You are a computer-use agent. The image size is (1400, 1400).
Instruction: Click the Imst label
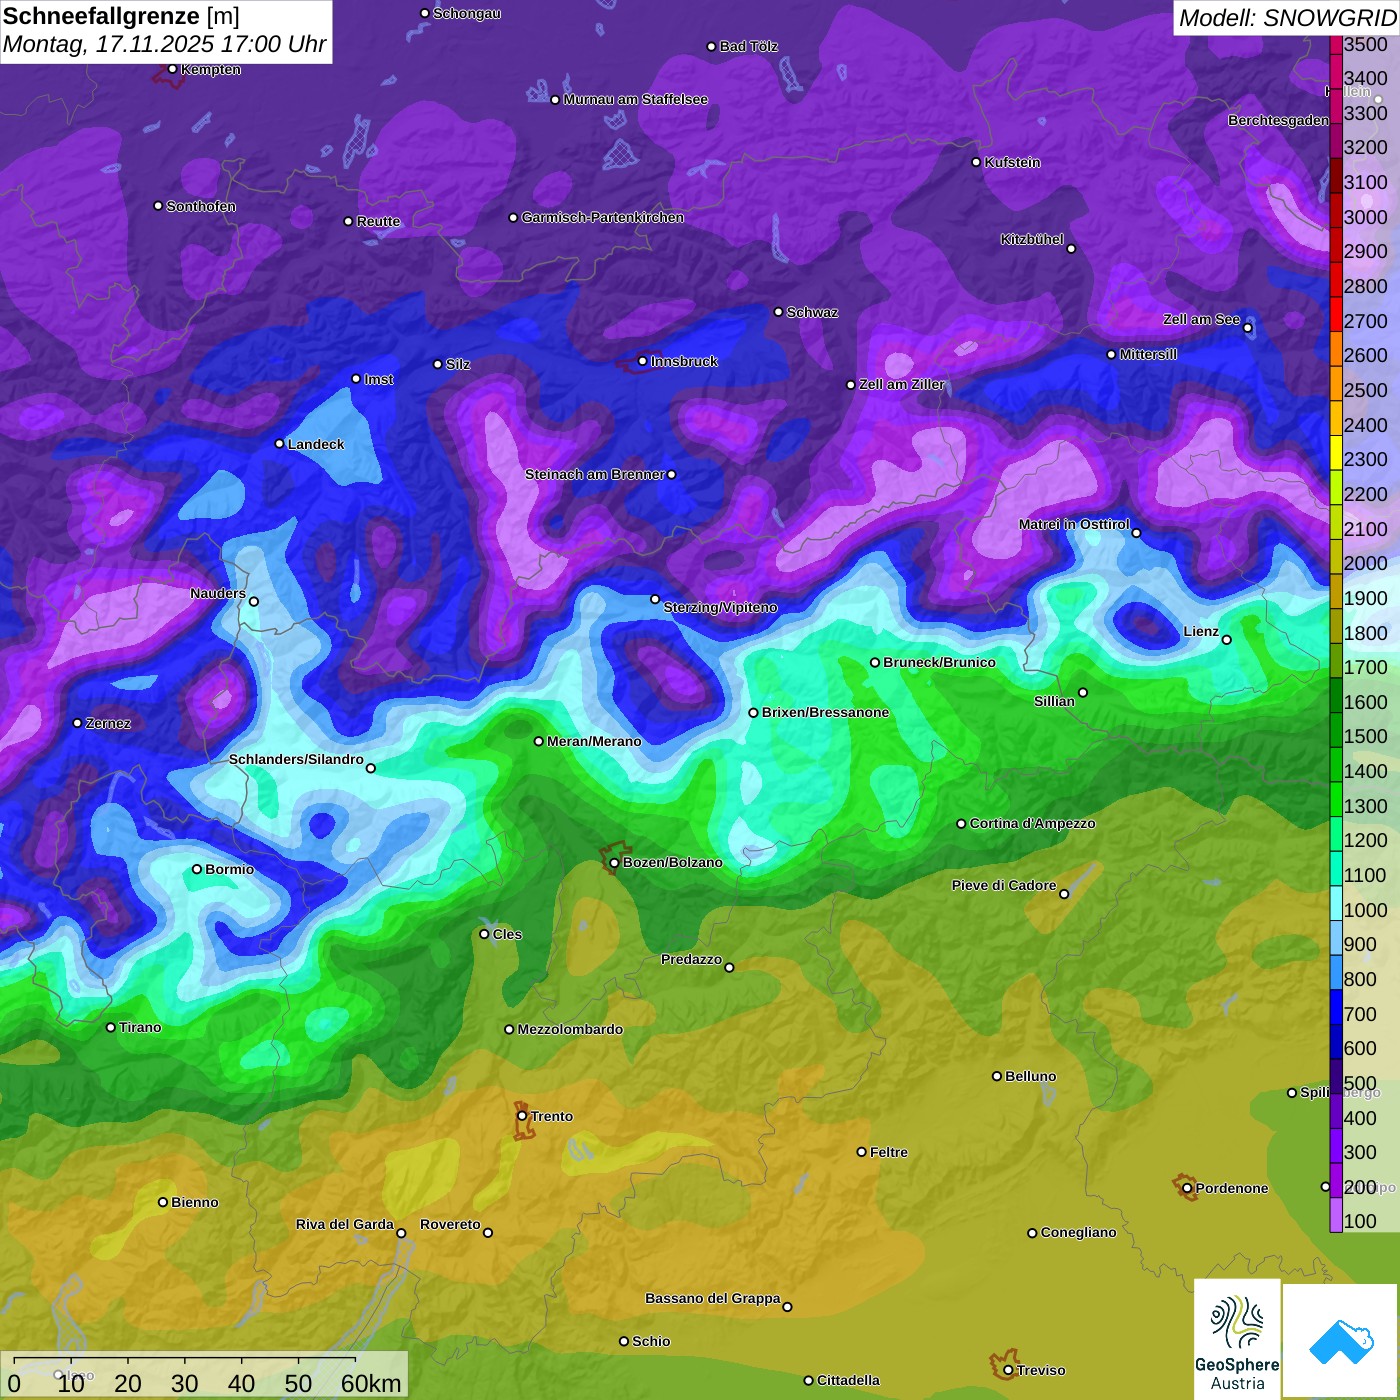point(378,379)
